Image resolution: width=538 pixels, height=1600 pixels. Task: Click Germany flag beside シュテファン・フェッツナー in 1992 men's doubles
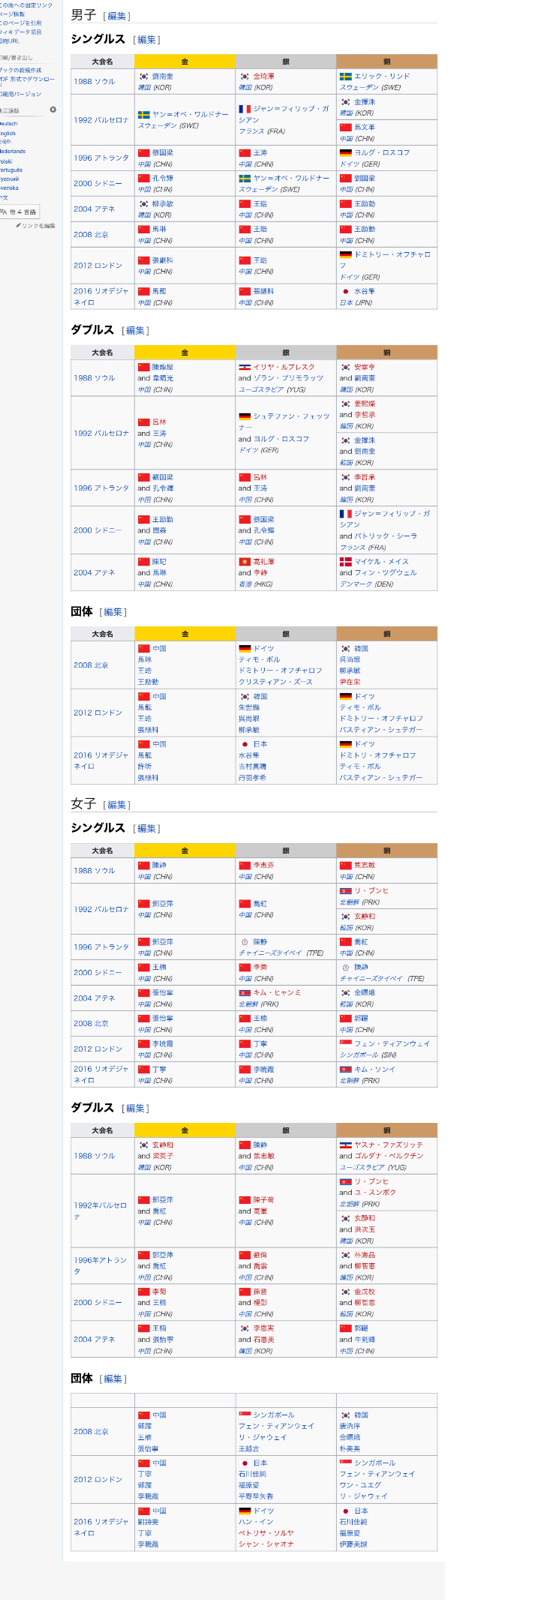[x=245, y=416]
